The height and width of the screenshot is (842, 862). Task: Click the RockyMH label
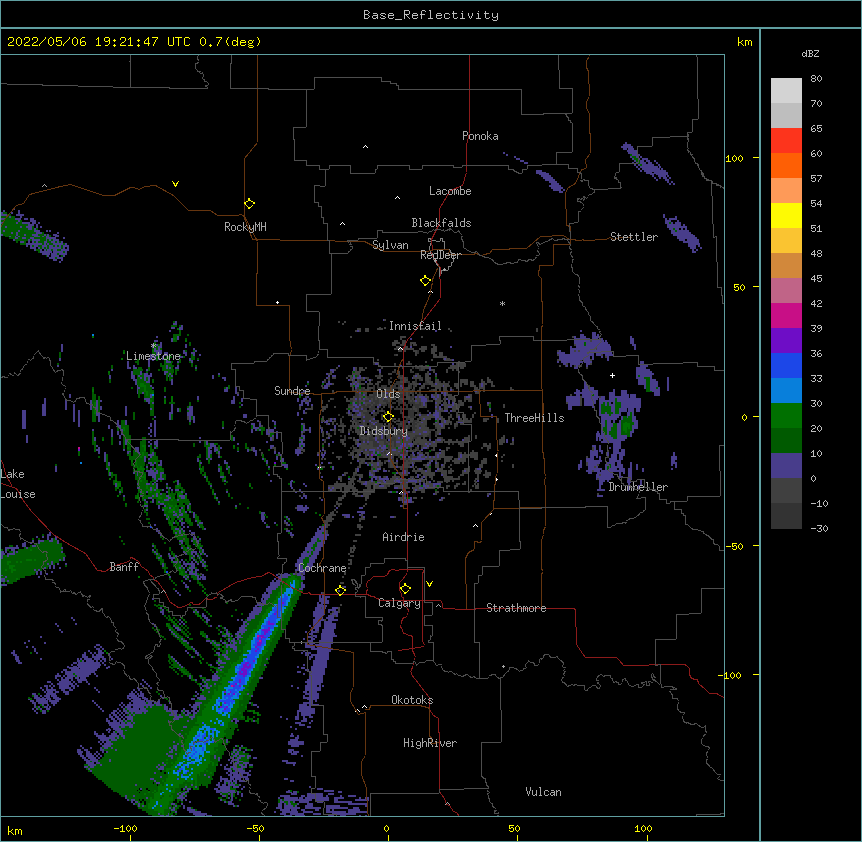click(245, 227)
